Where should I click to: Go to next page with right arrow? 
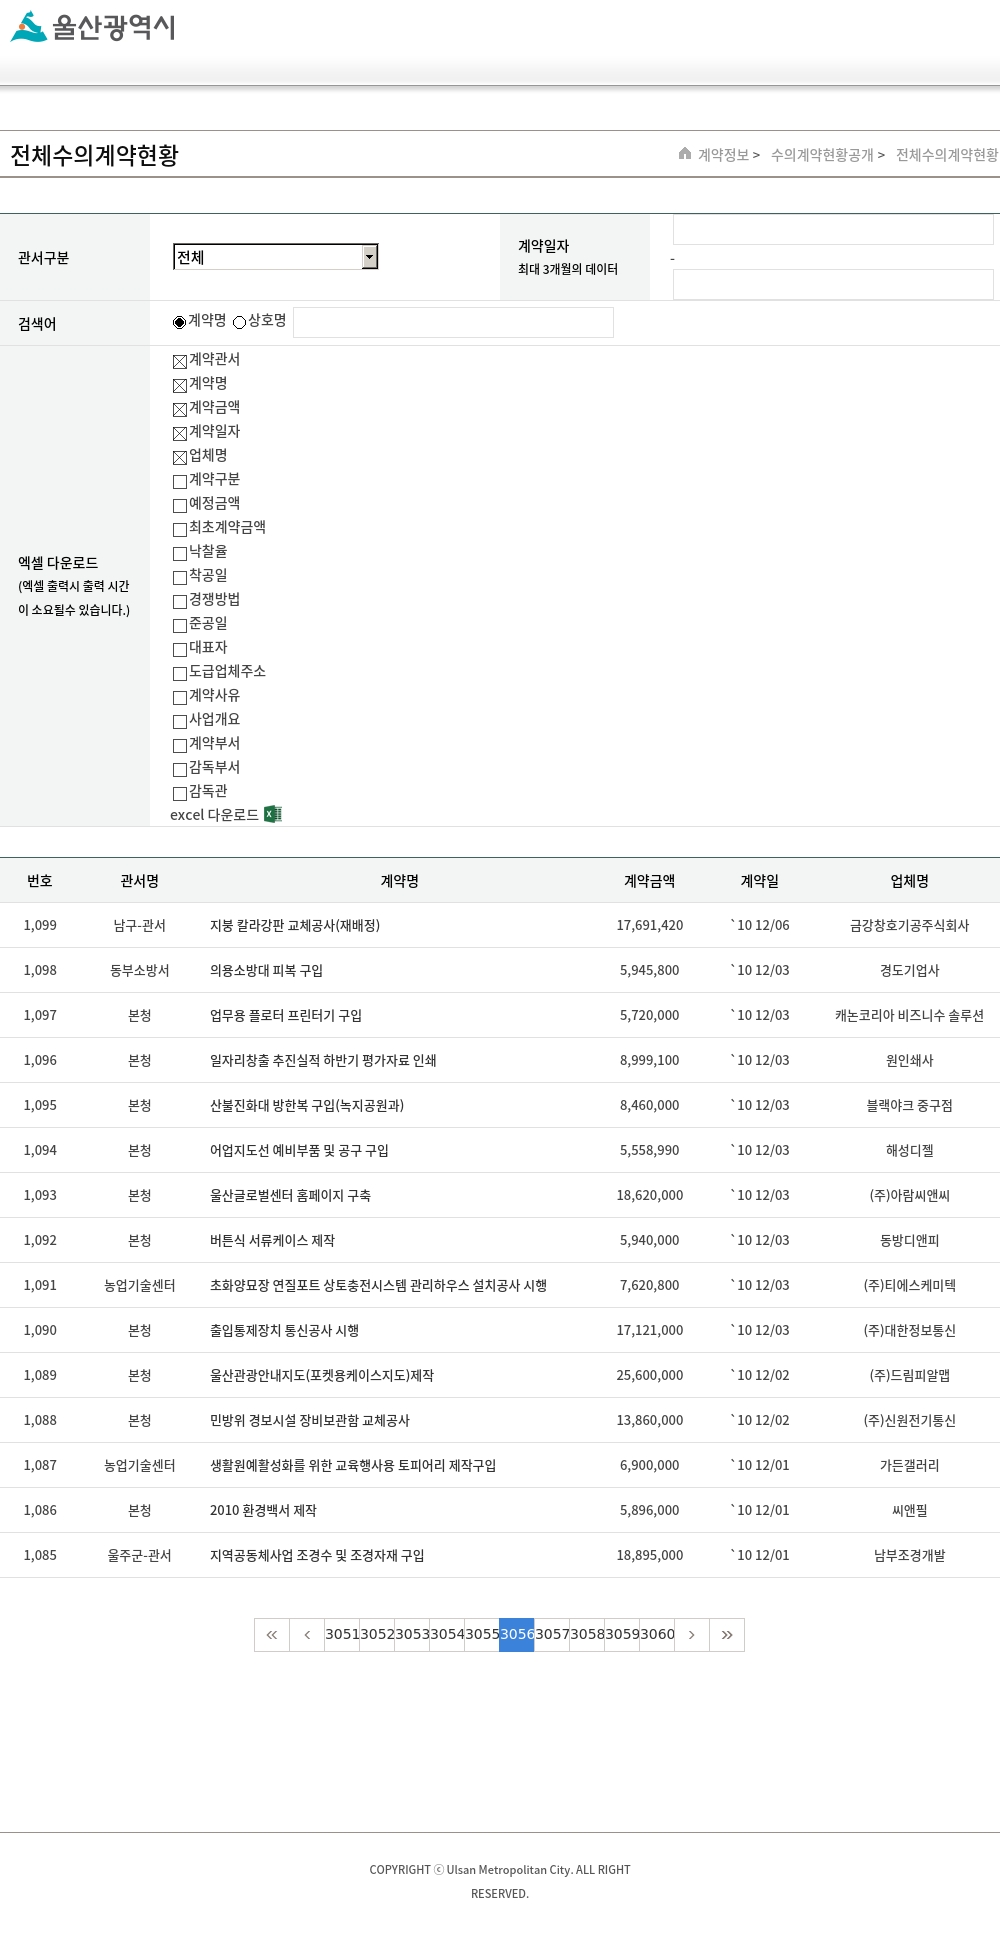tap(691, 1634)
